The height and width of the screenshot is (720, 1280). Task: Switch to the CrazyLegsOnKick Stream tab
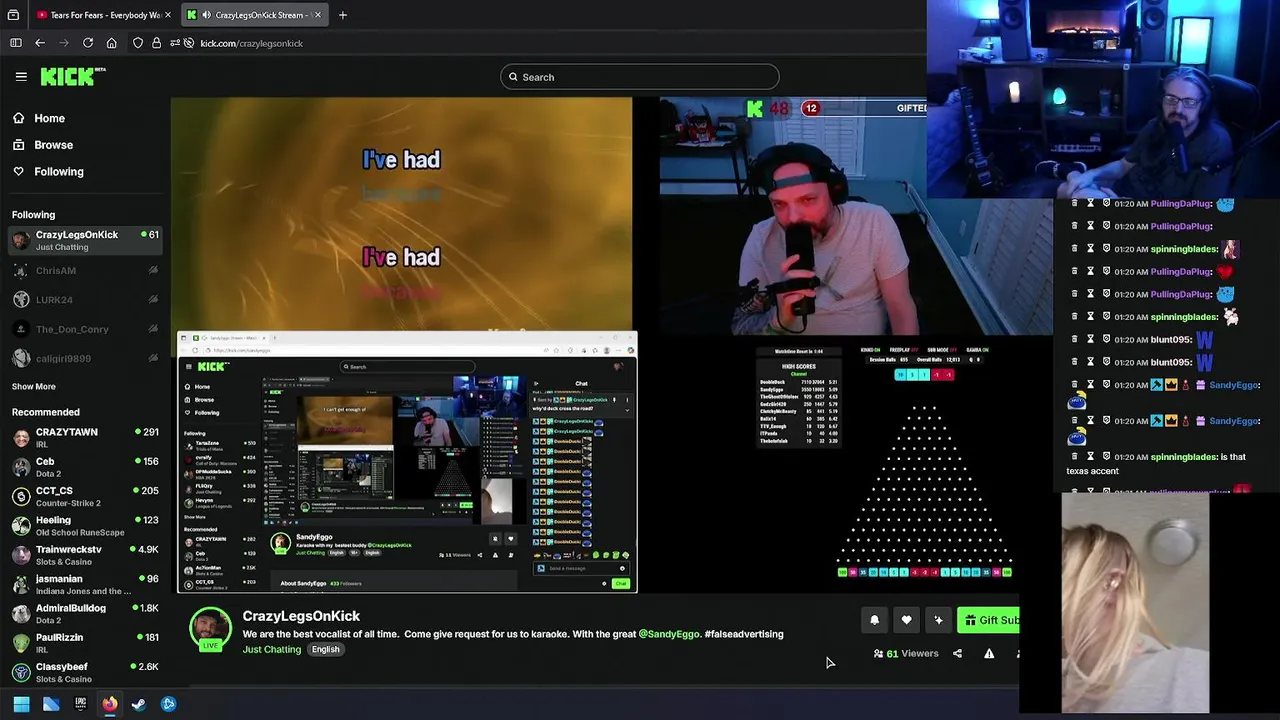pos(254,15)
